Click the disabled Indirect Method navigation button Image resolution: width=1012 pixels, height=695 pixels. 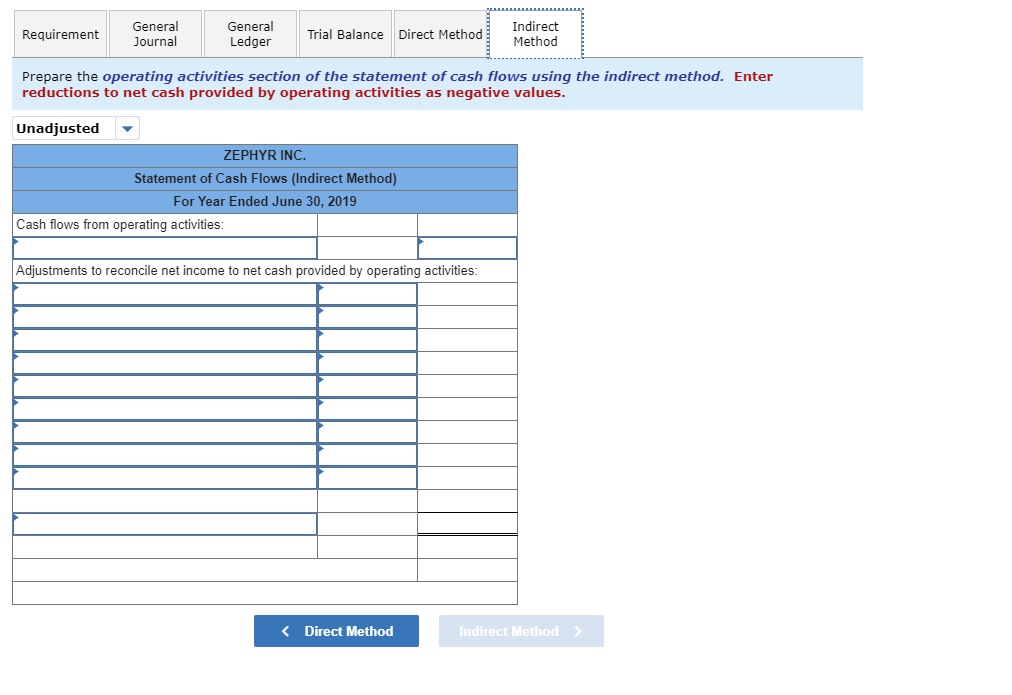[521, 630]
